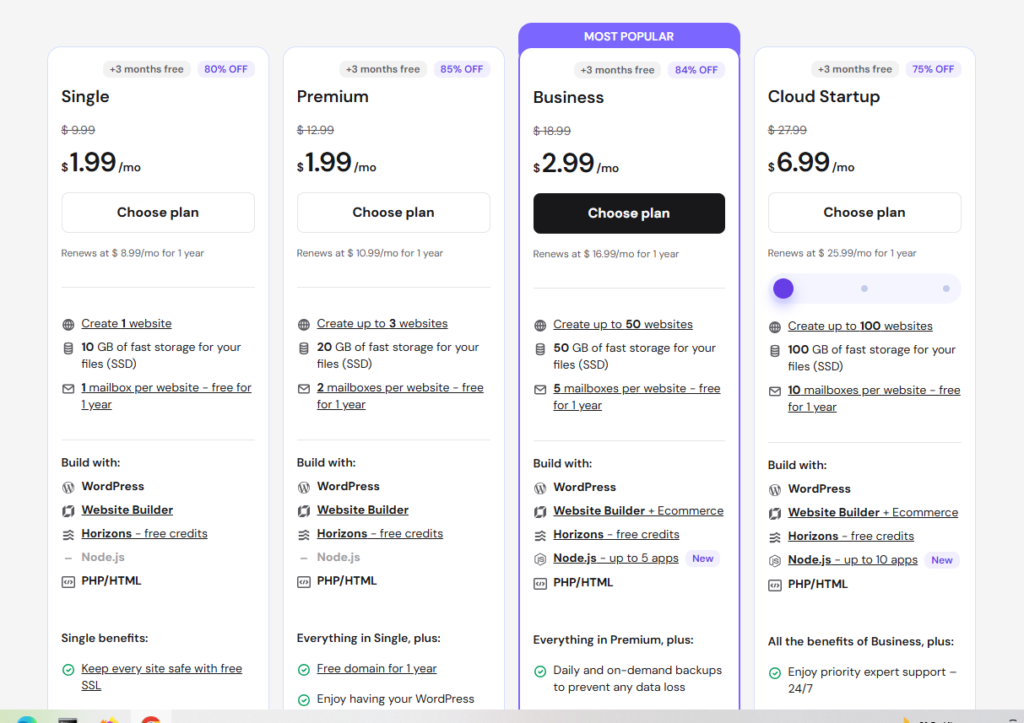Choose the Business plan with the black button
This screenshot has height=723, width=1024.
(629, 213)
